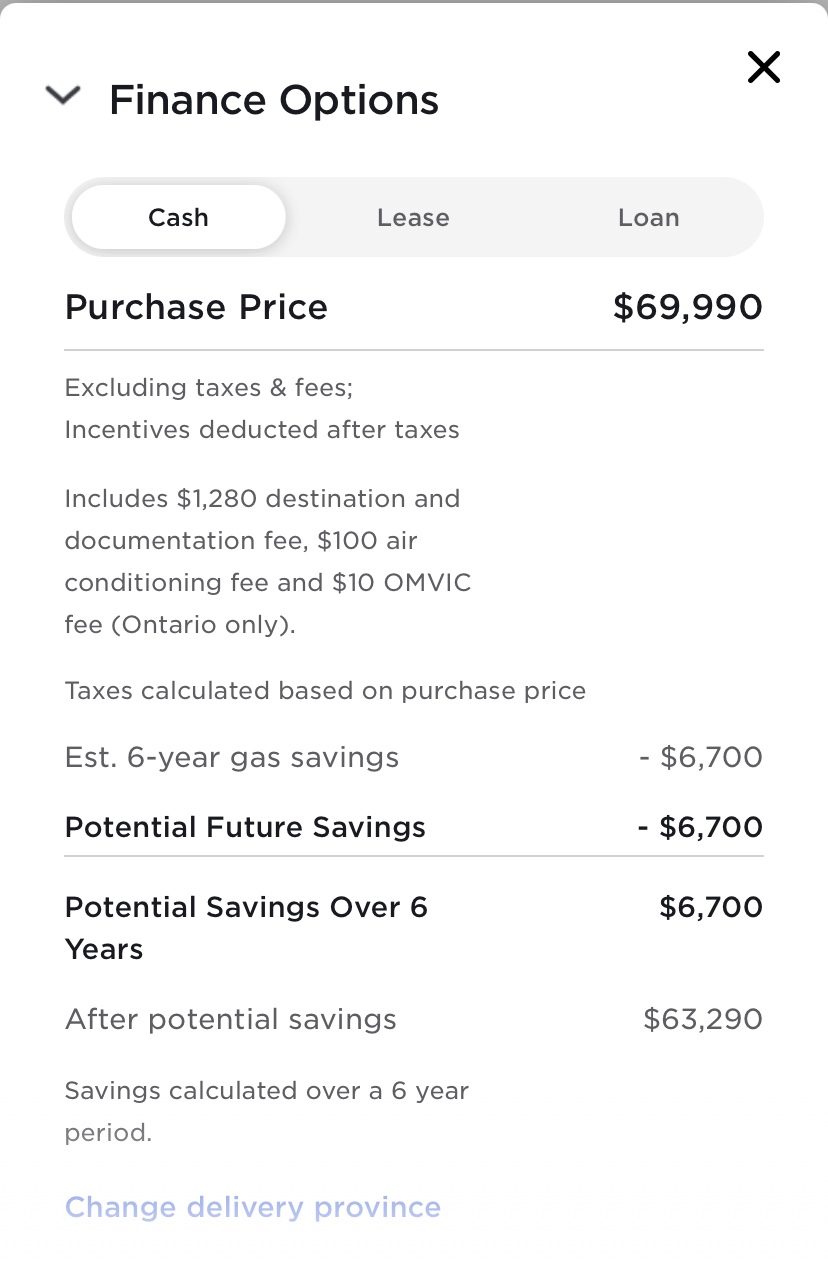Click the Change delivery province link

click(x=253, y=1207)
